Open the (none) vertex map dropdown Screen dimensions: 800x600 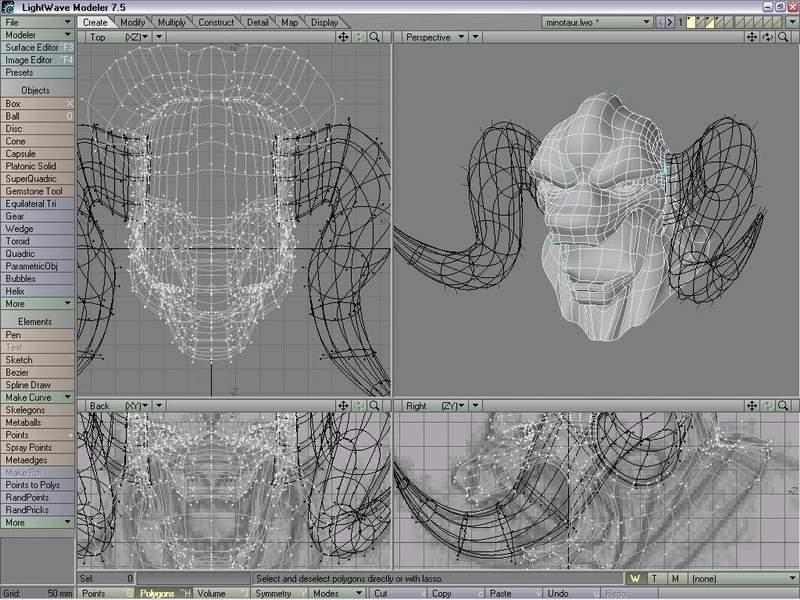tap(742, 579)
